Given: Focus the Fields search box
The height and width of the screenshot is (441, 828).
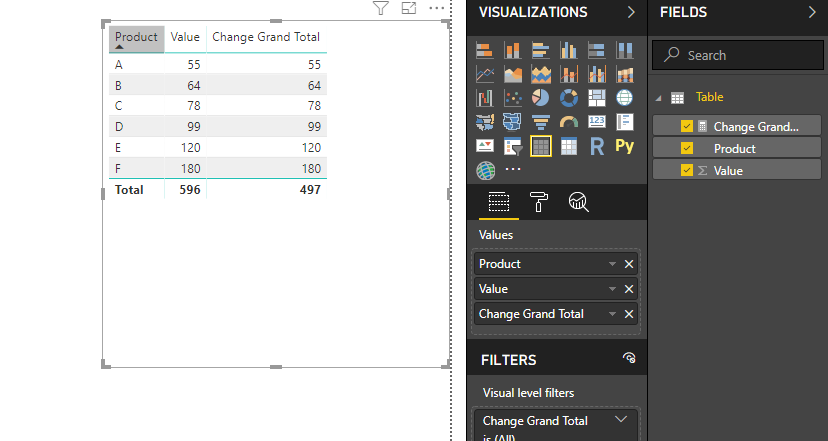Looking at the screenshot, I should (738, 55).
